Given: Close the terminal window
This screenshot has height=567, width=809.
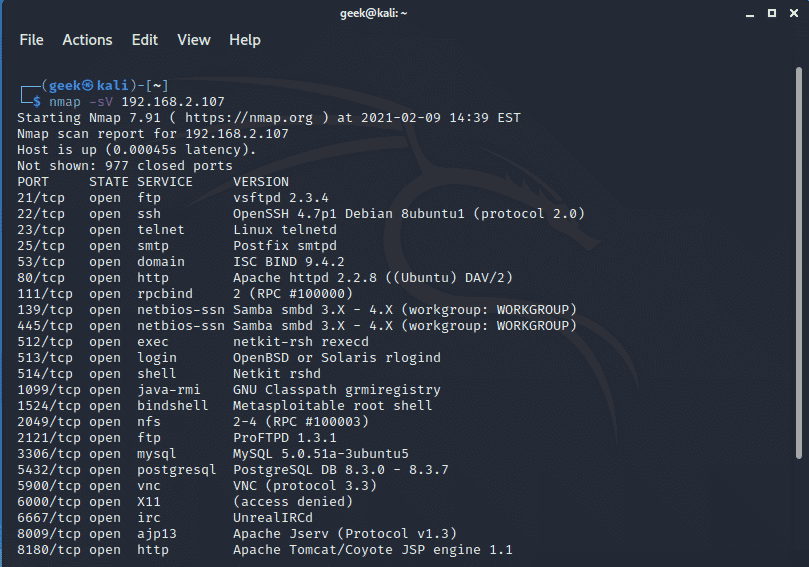Looking at the screenshot, I should click(794, 13).
